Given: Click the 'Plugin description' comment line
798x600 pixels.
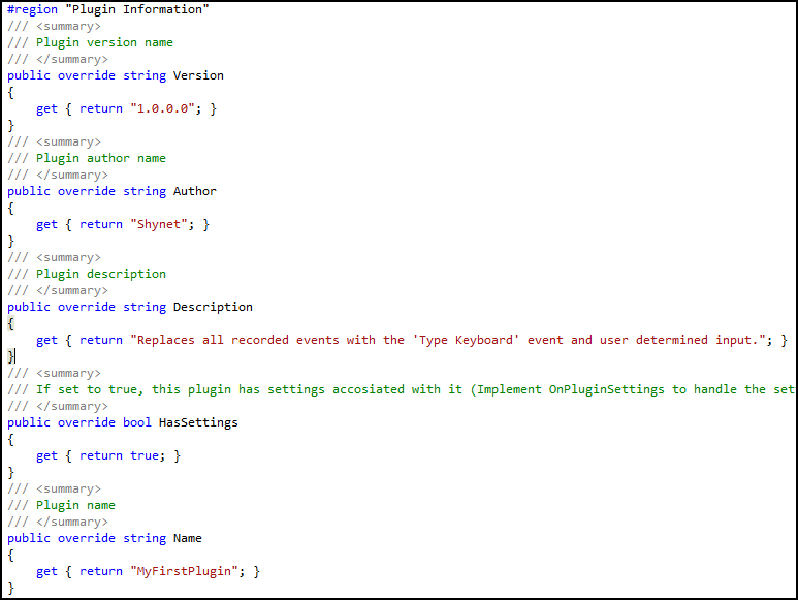Looking at the screenshot, I should point(101,274).
